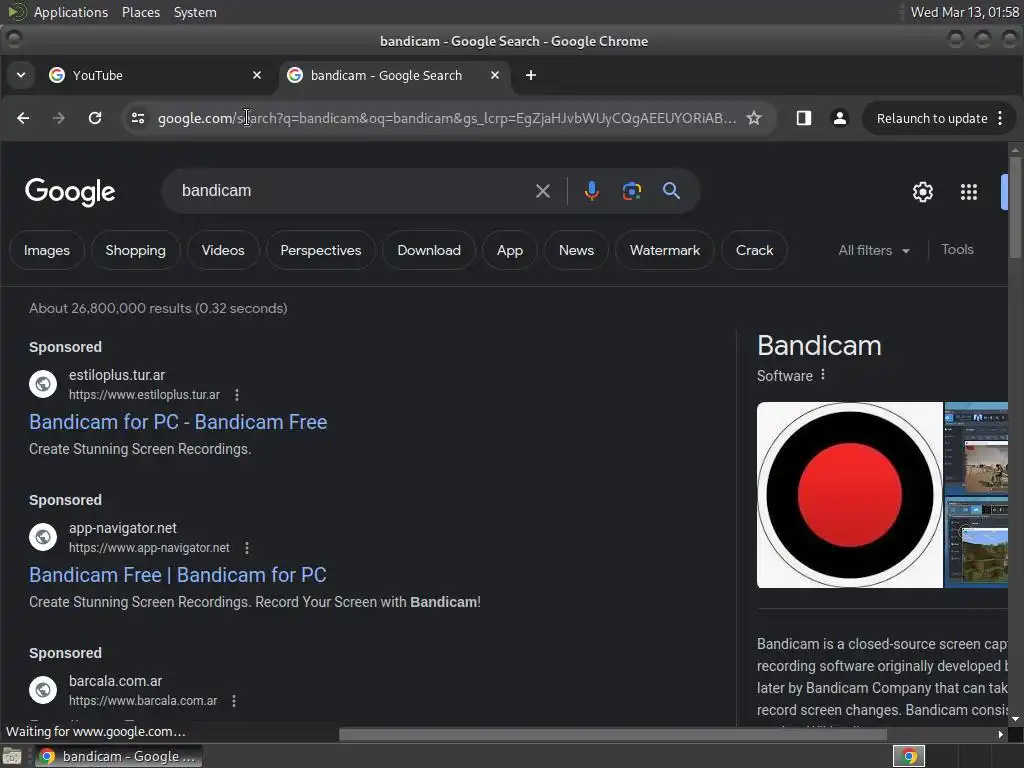1024x768 pixels.
Task: Filter results by Shopping
Action: coord(136,250)
